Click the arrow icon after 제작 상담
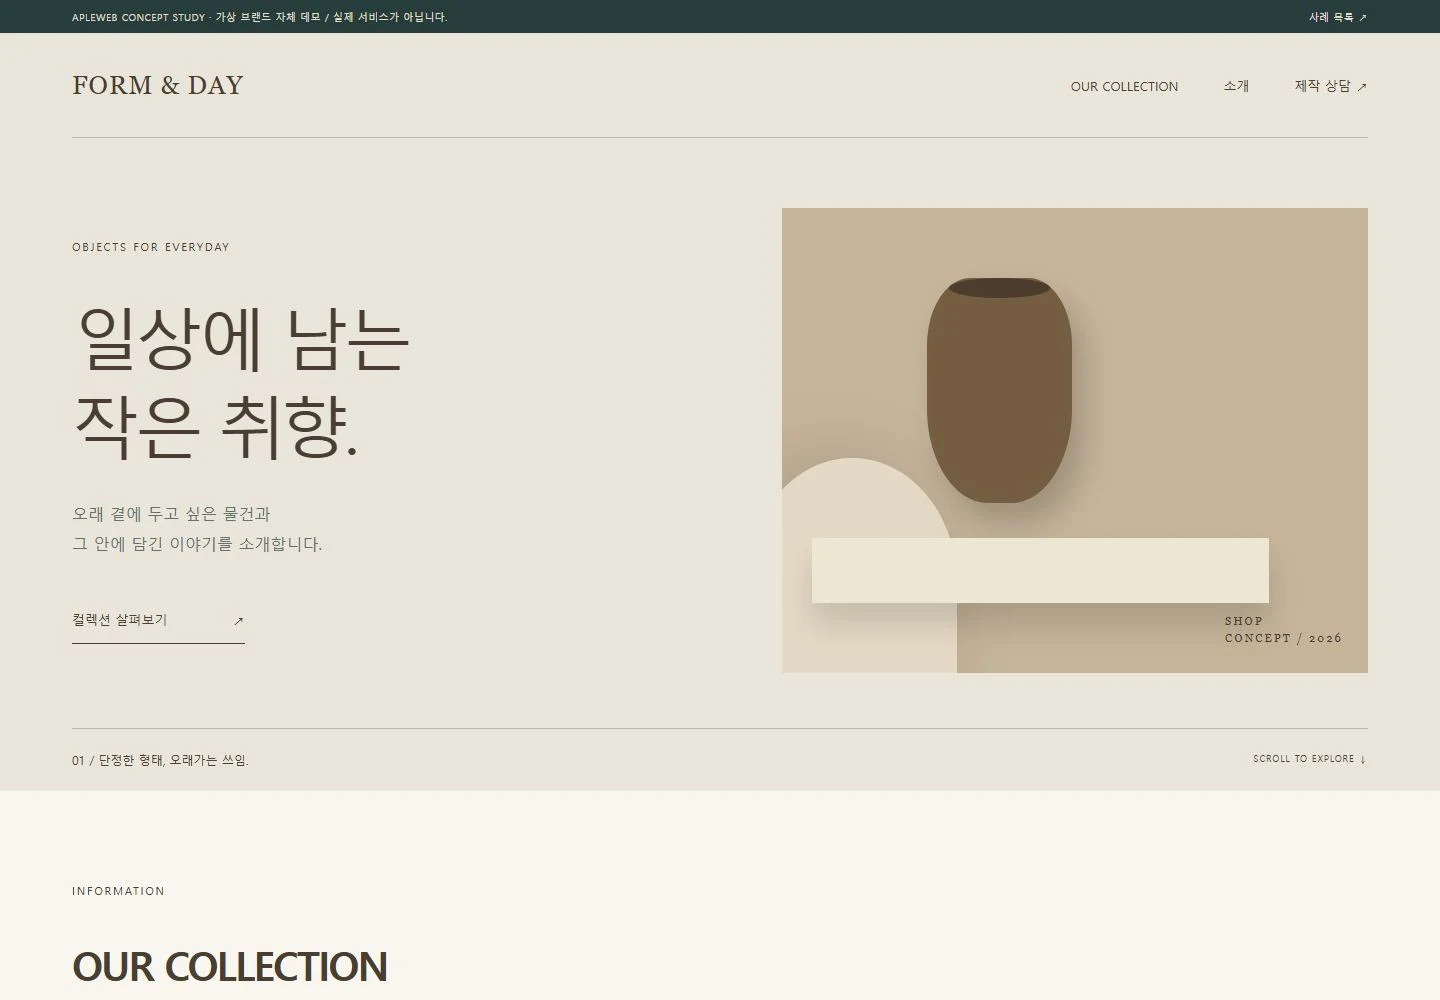 1362,87
